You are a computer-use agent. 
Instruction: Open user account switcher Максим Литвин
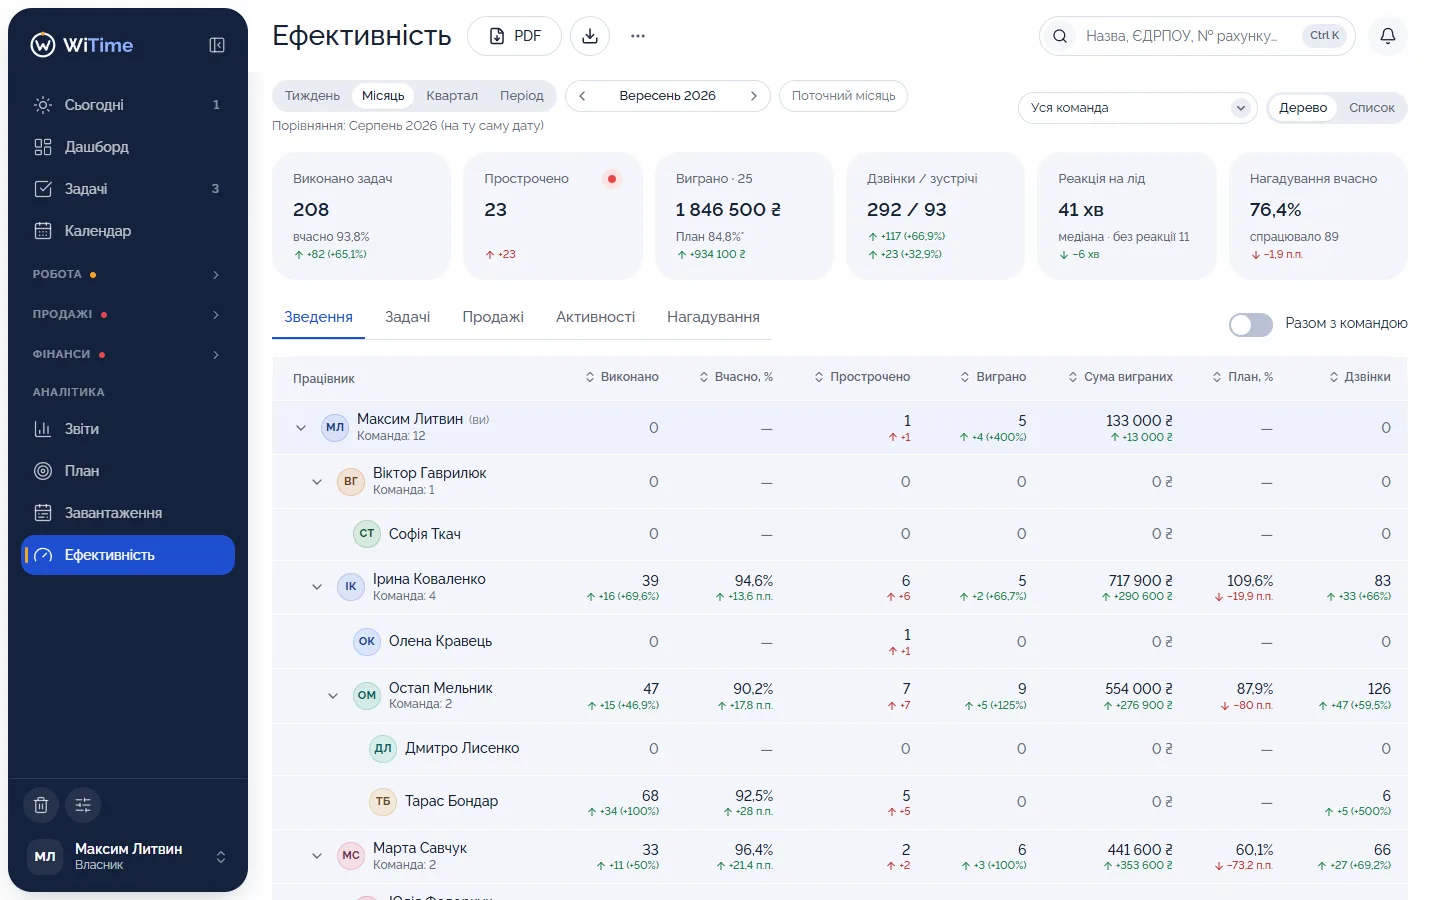(128, 856)
